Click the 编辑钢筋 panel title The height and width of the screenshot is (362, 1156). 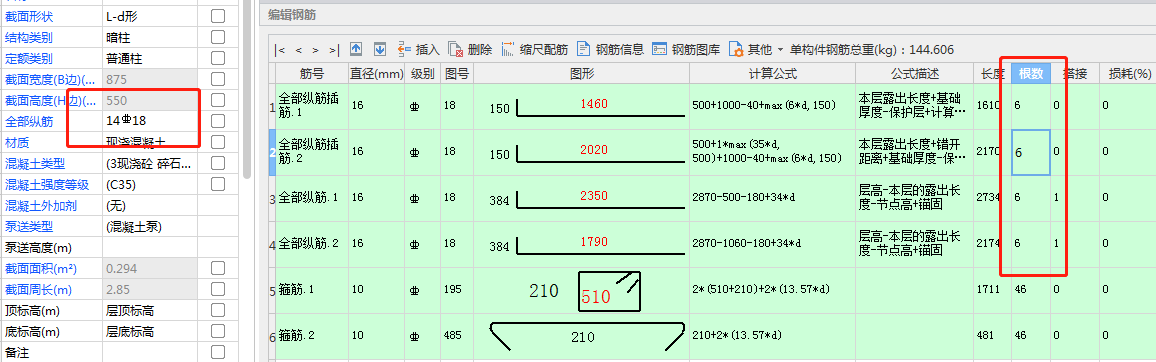[x=292, y=15]
